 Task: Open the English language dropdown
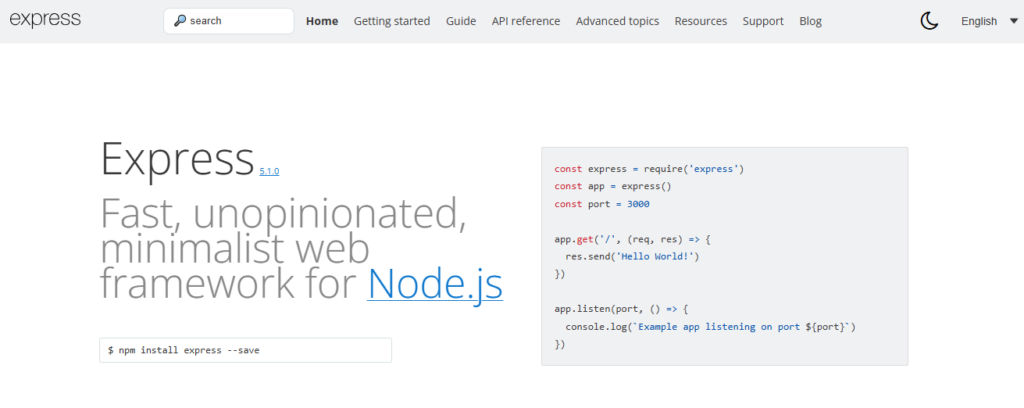[988, 21]
